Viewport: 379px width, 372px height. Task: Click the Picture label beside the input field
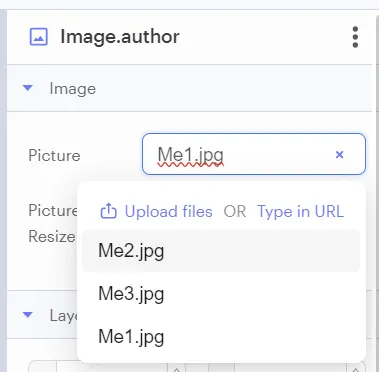tap(54, 155)
